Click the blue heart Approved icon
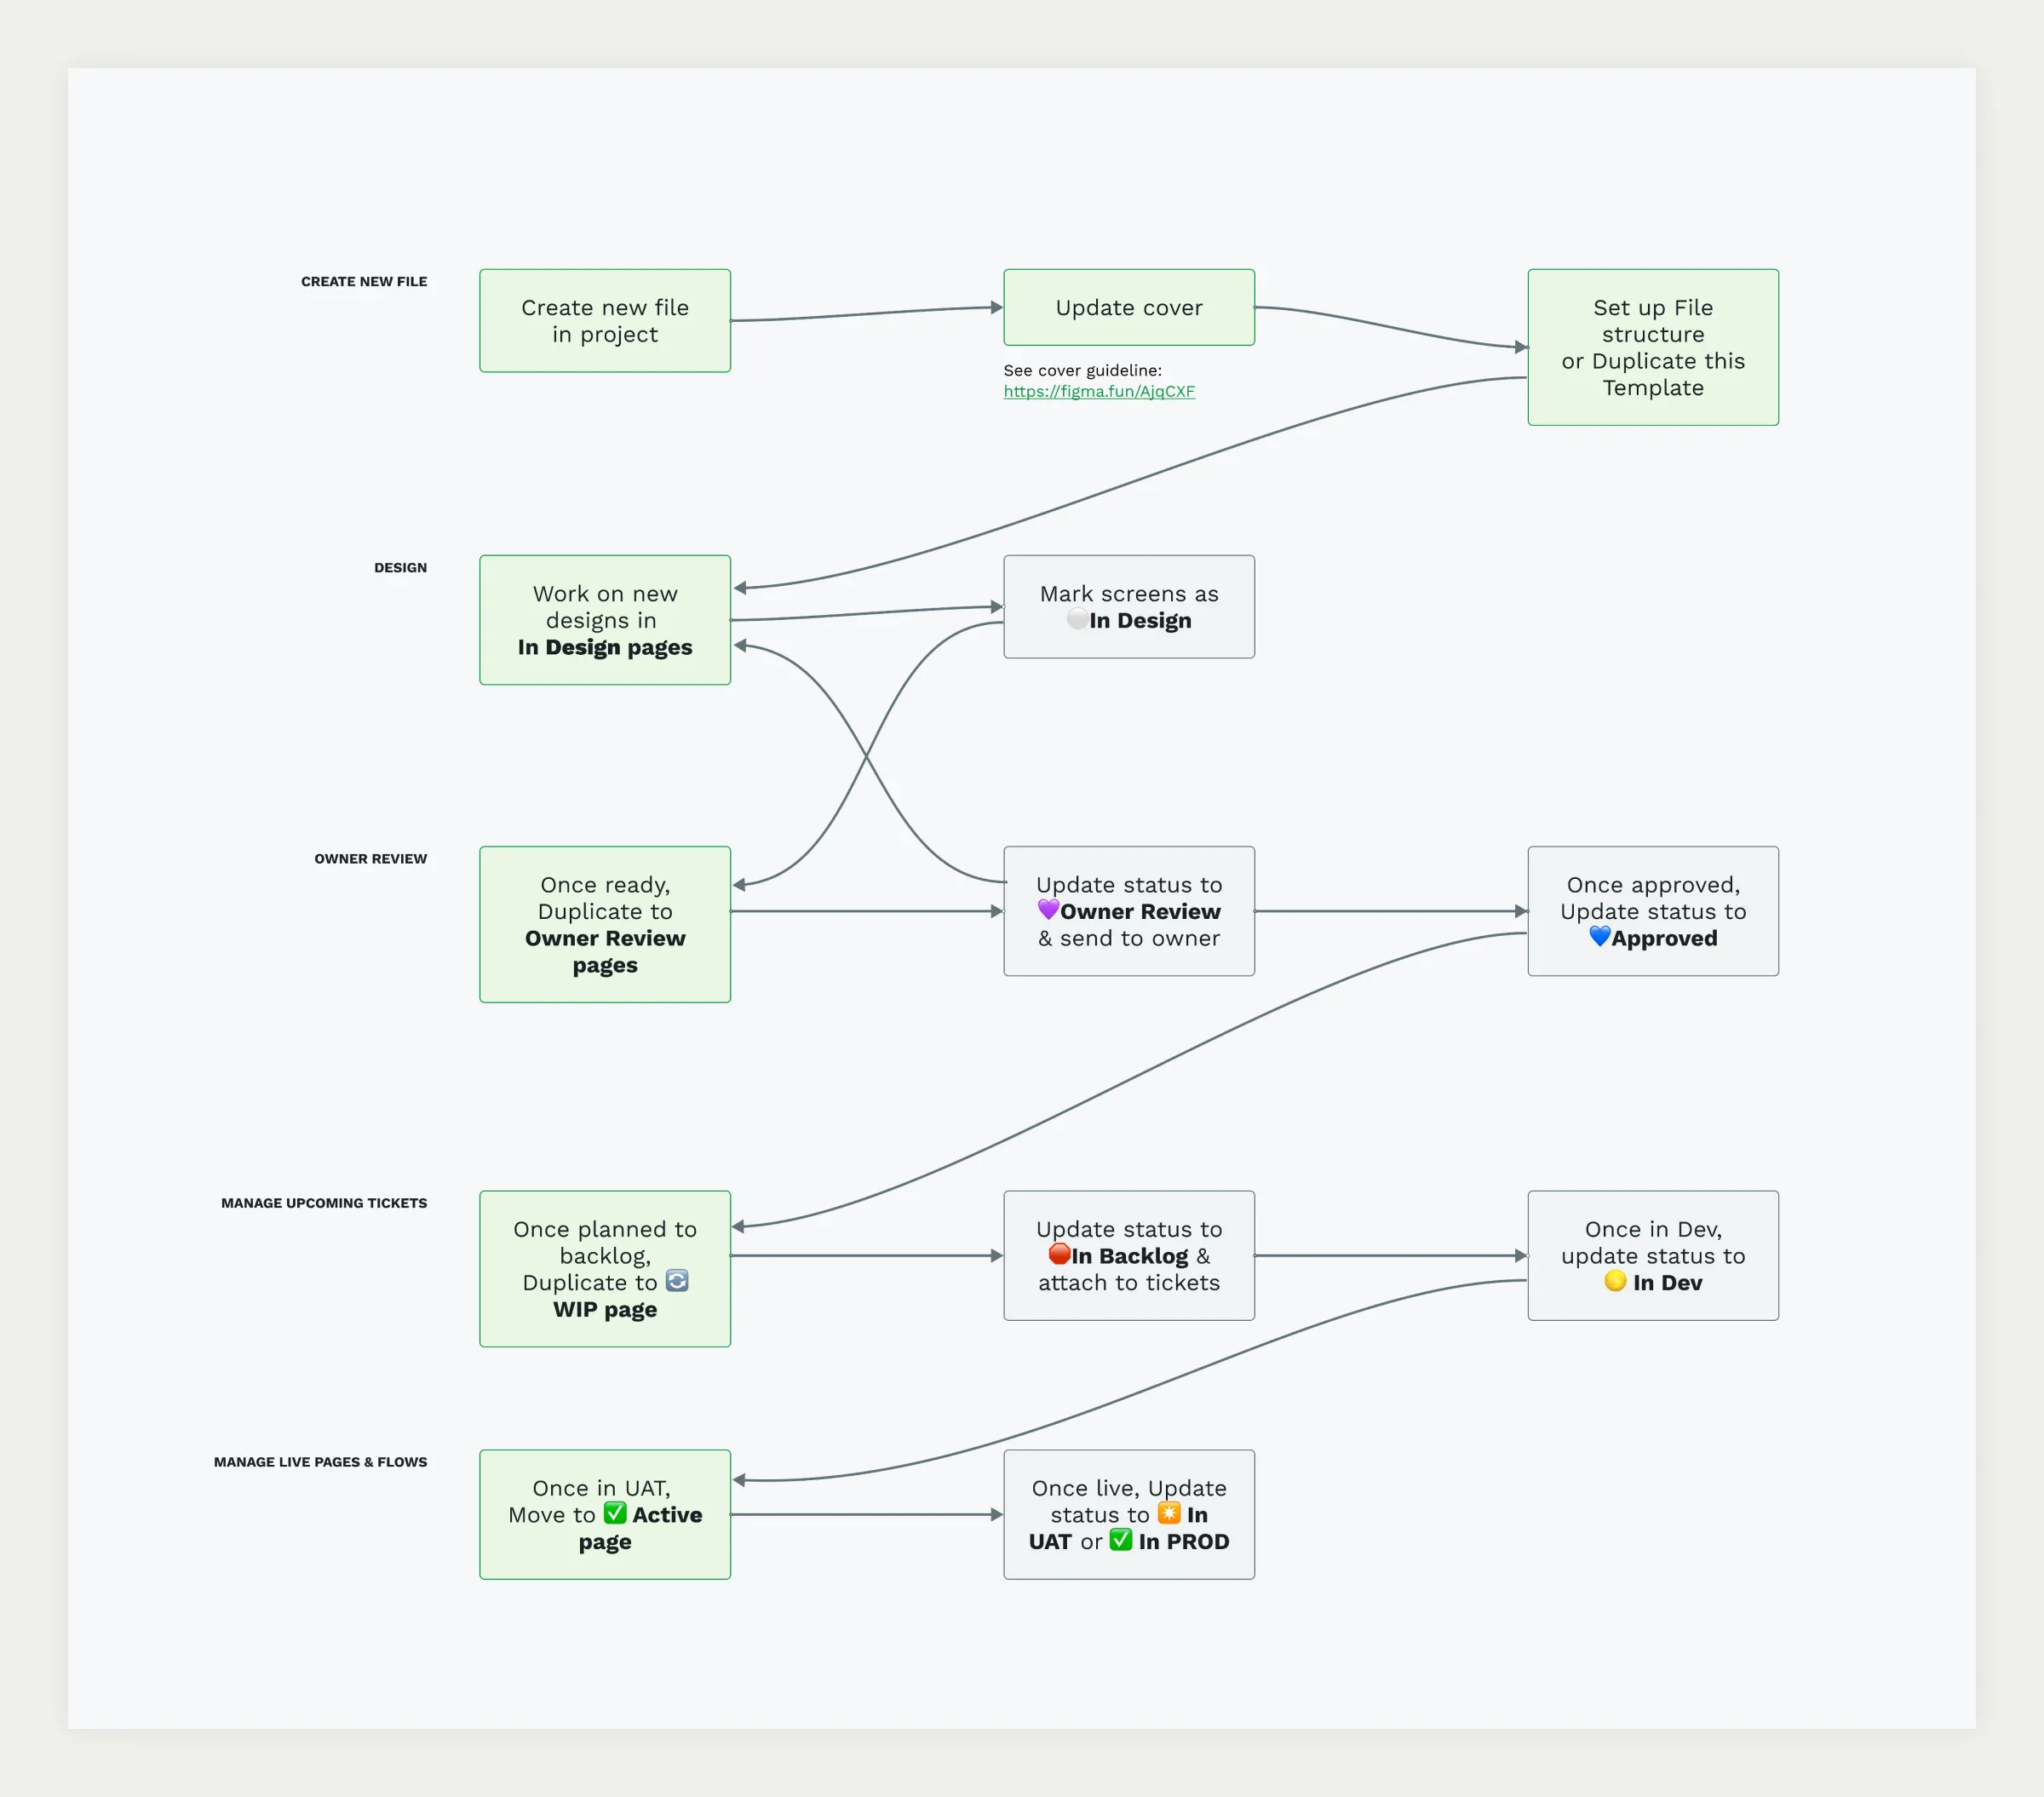 click(x=1599, y=937)
